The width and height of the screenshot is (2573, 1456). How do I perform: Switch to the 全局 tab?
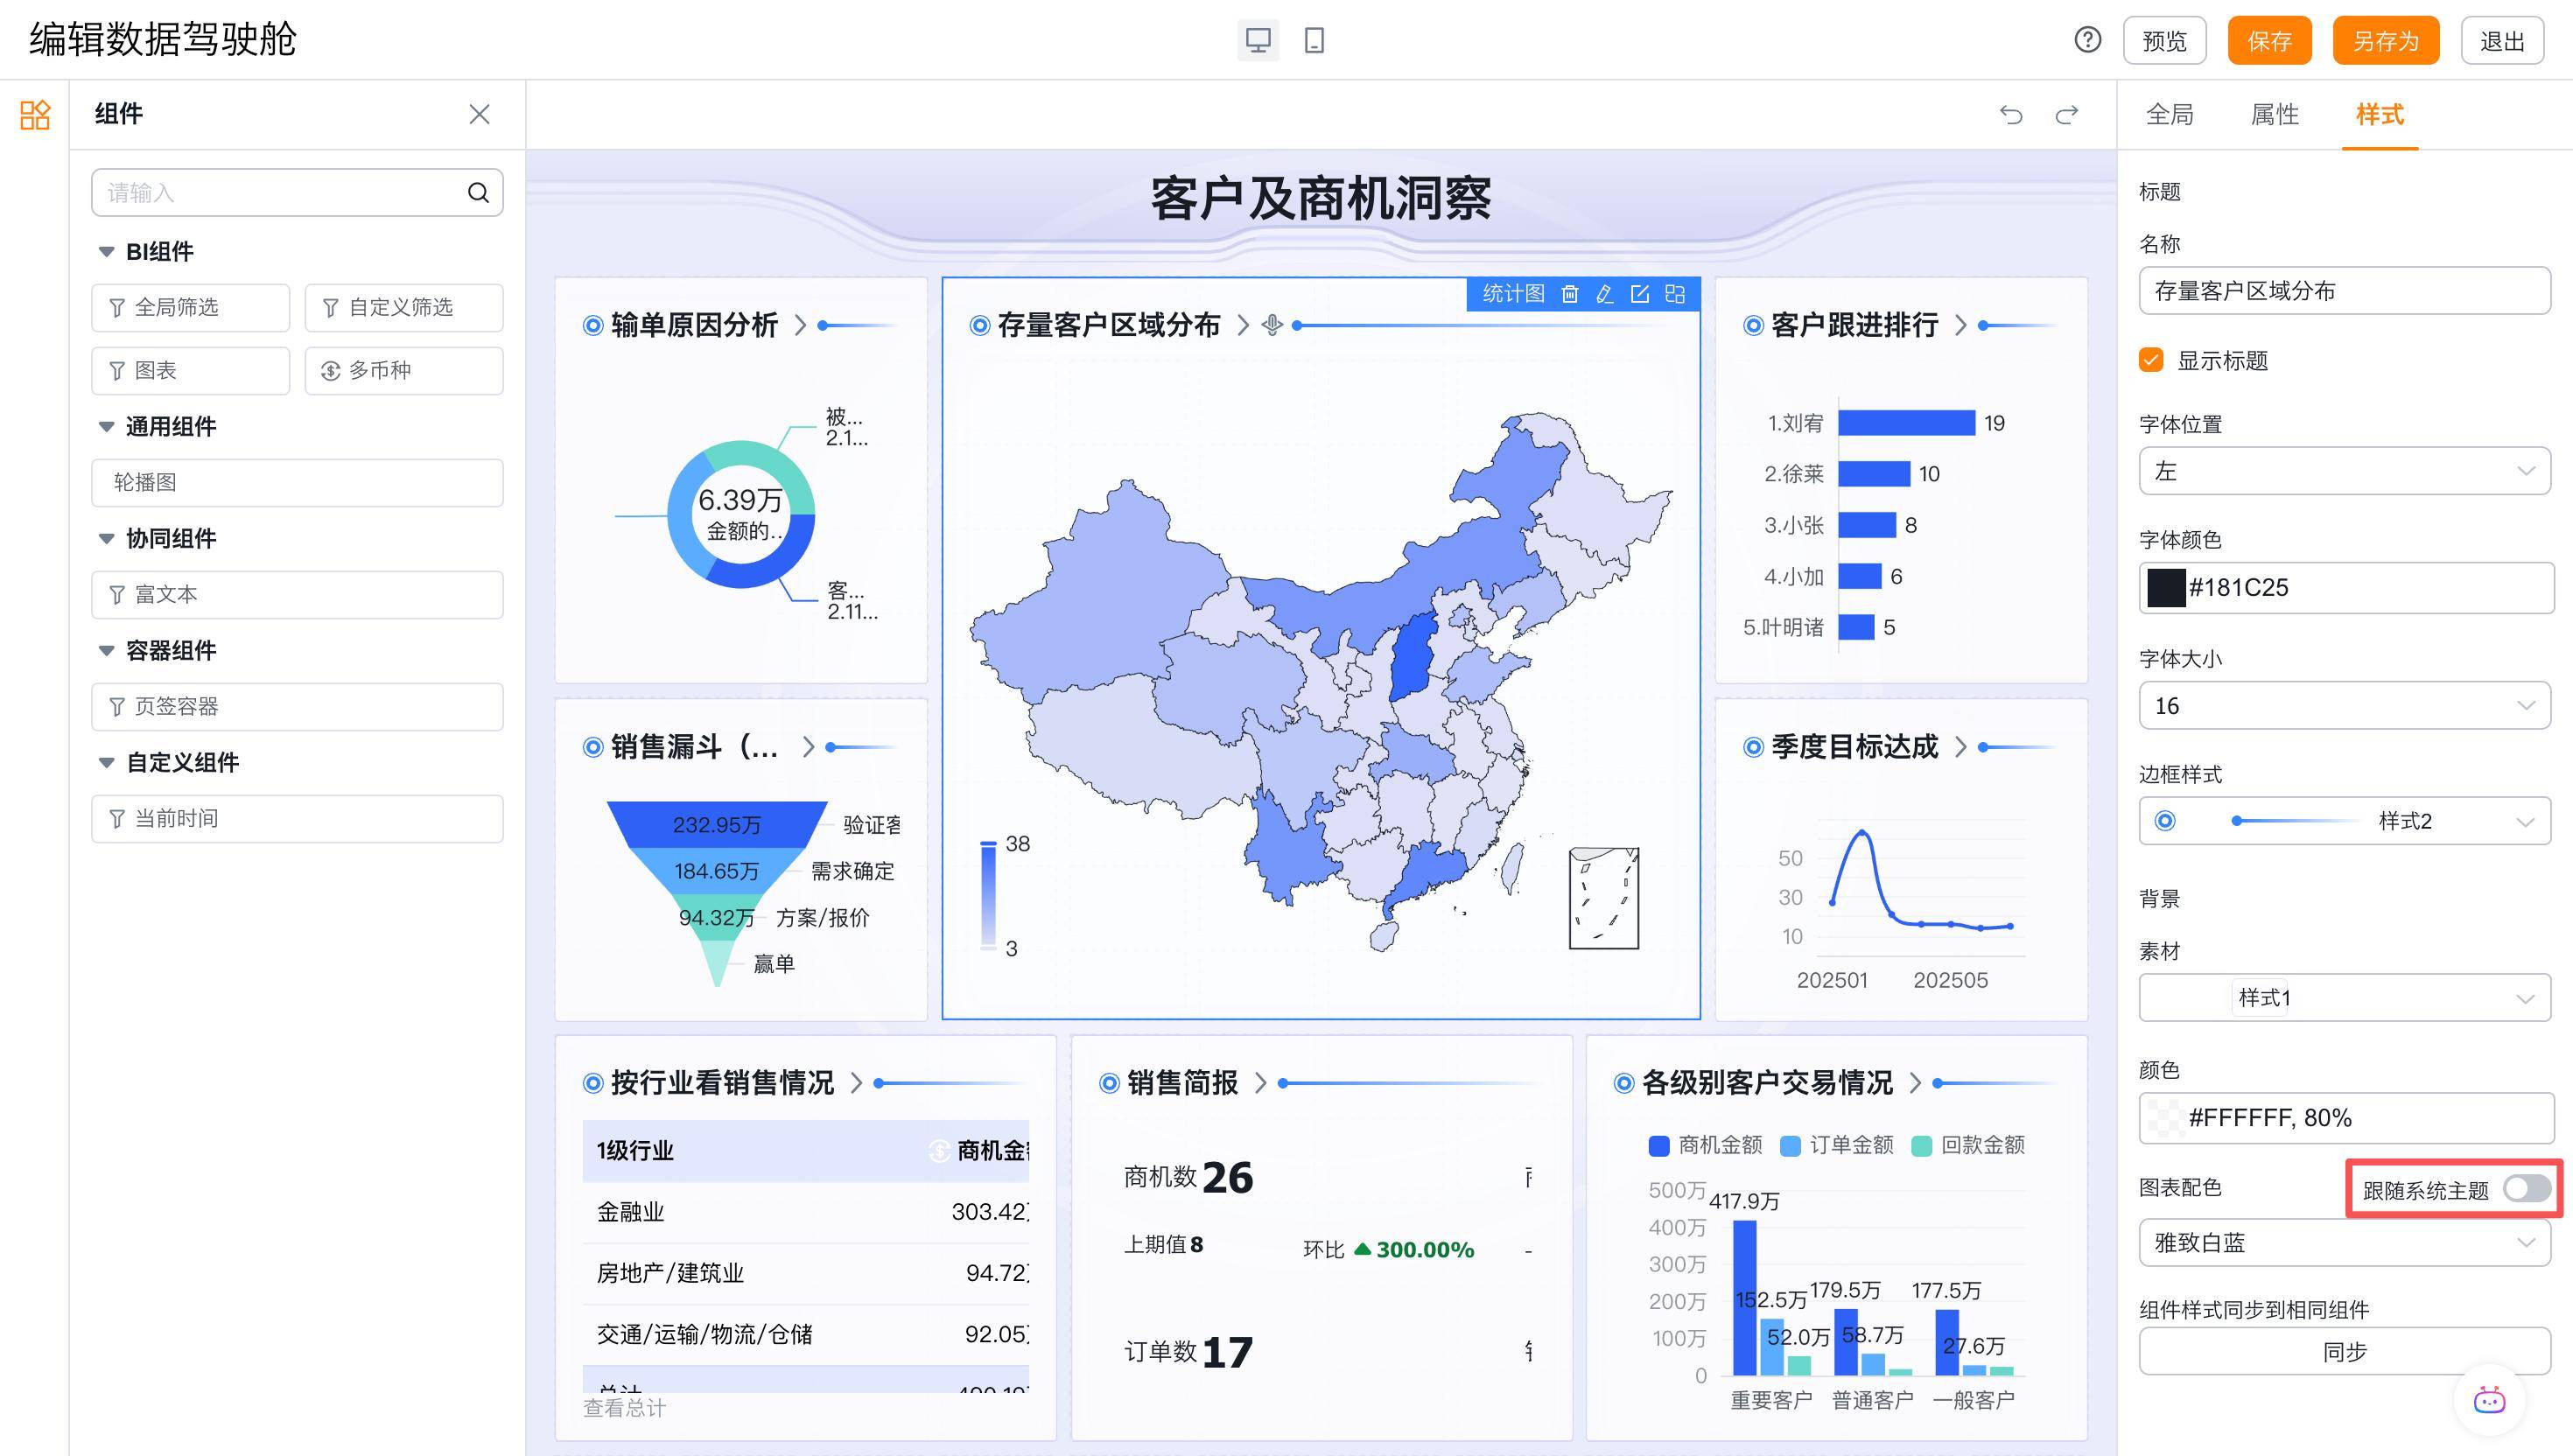[x=2170, y=115]
